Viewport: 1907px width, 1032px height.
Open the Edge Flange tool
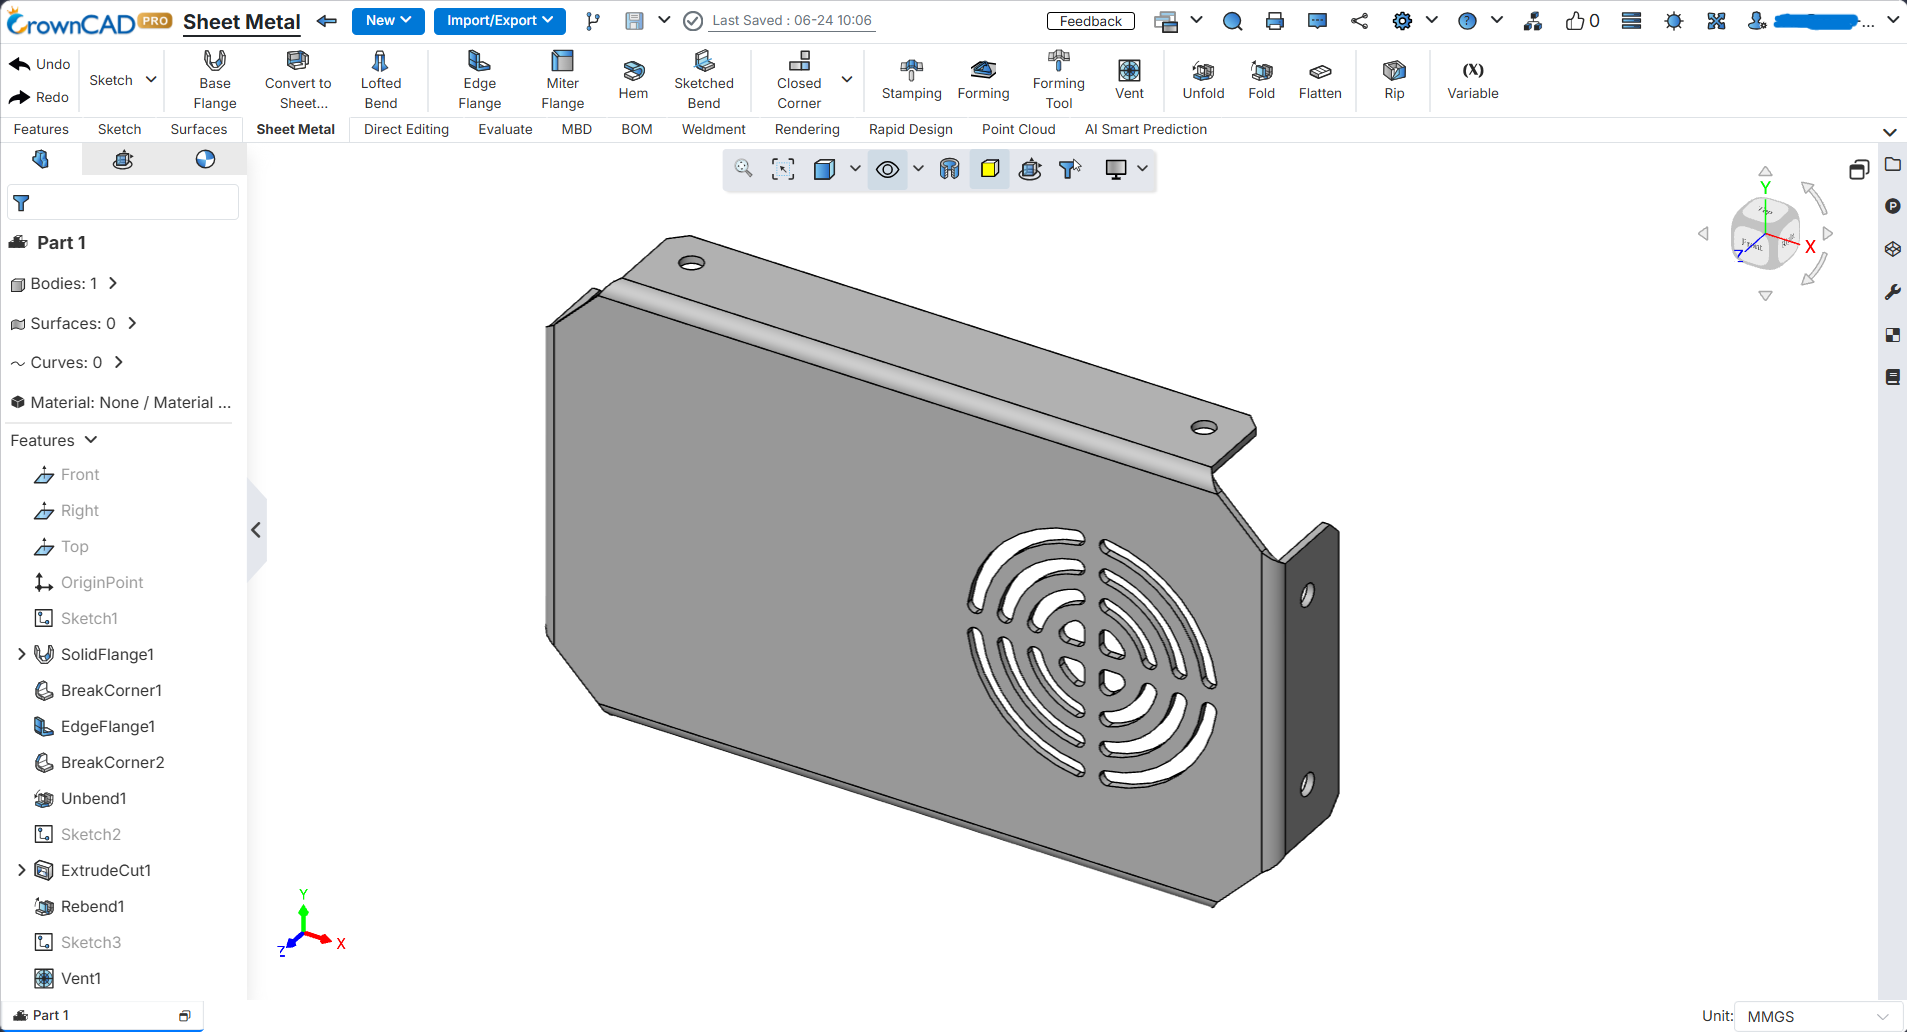[480, 80]
